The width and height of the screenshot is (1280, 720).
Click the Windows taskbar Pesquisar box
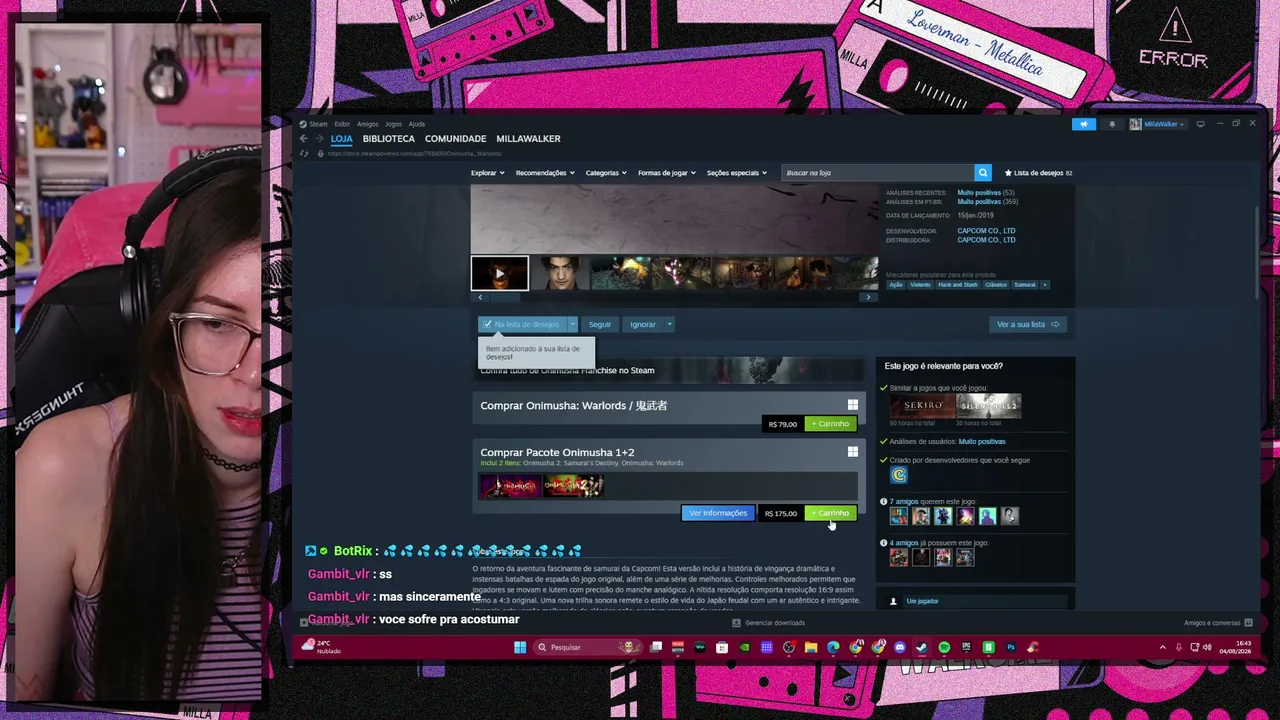[x=586, y=647]
